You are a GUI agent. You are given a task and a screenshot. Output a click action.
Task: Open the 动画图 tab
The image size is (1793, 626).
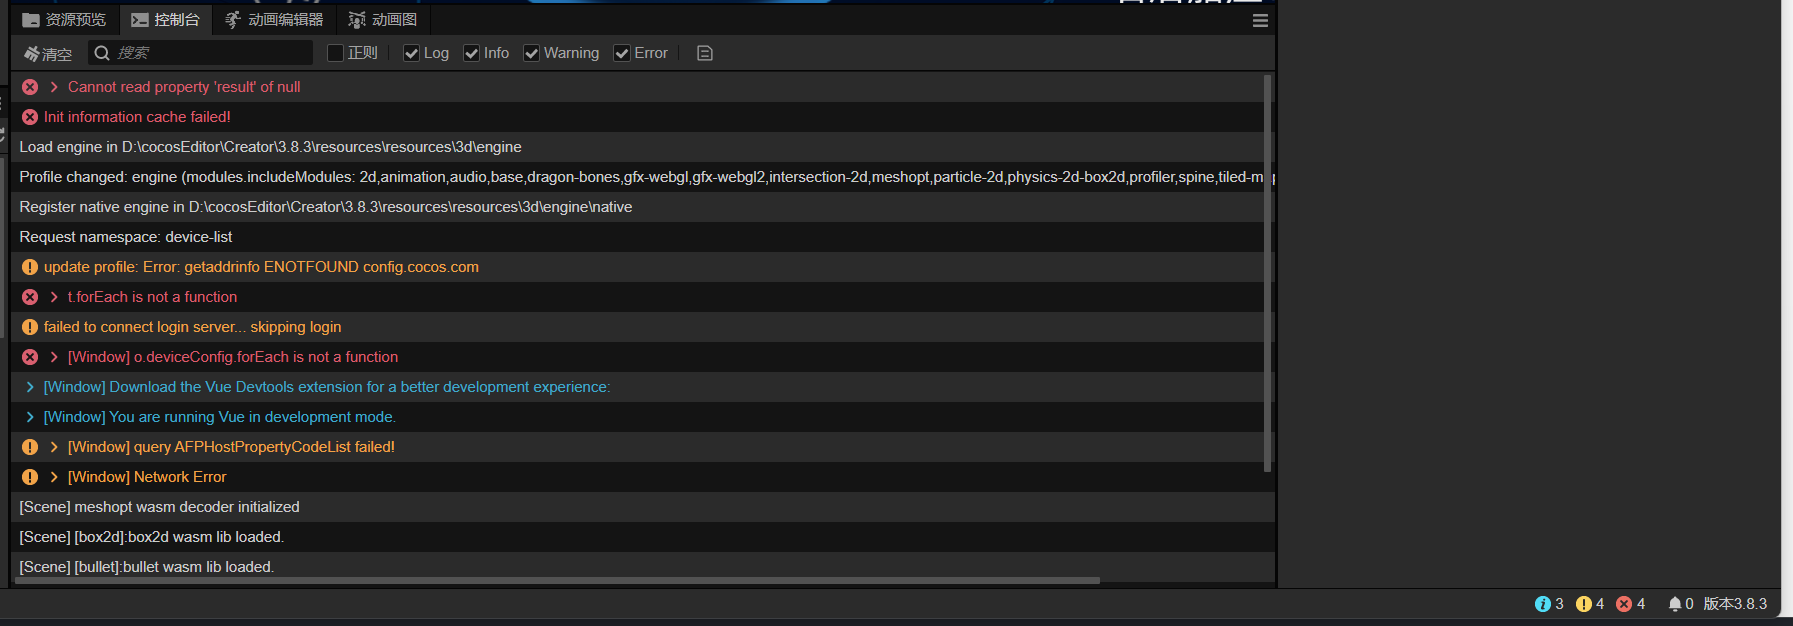(383, 20)
